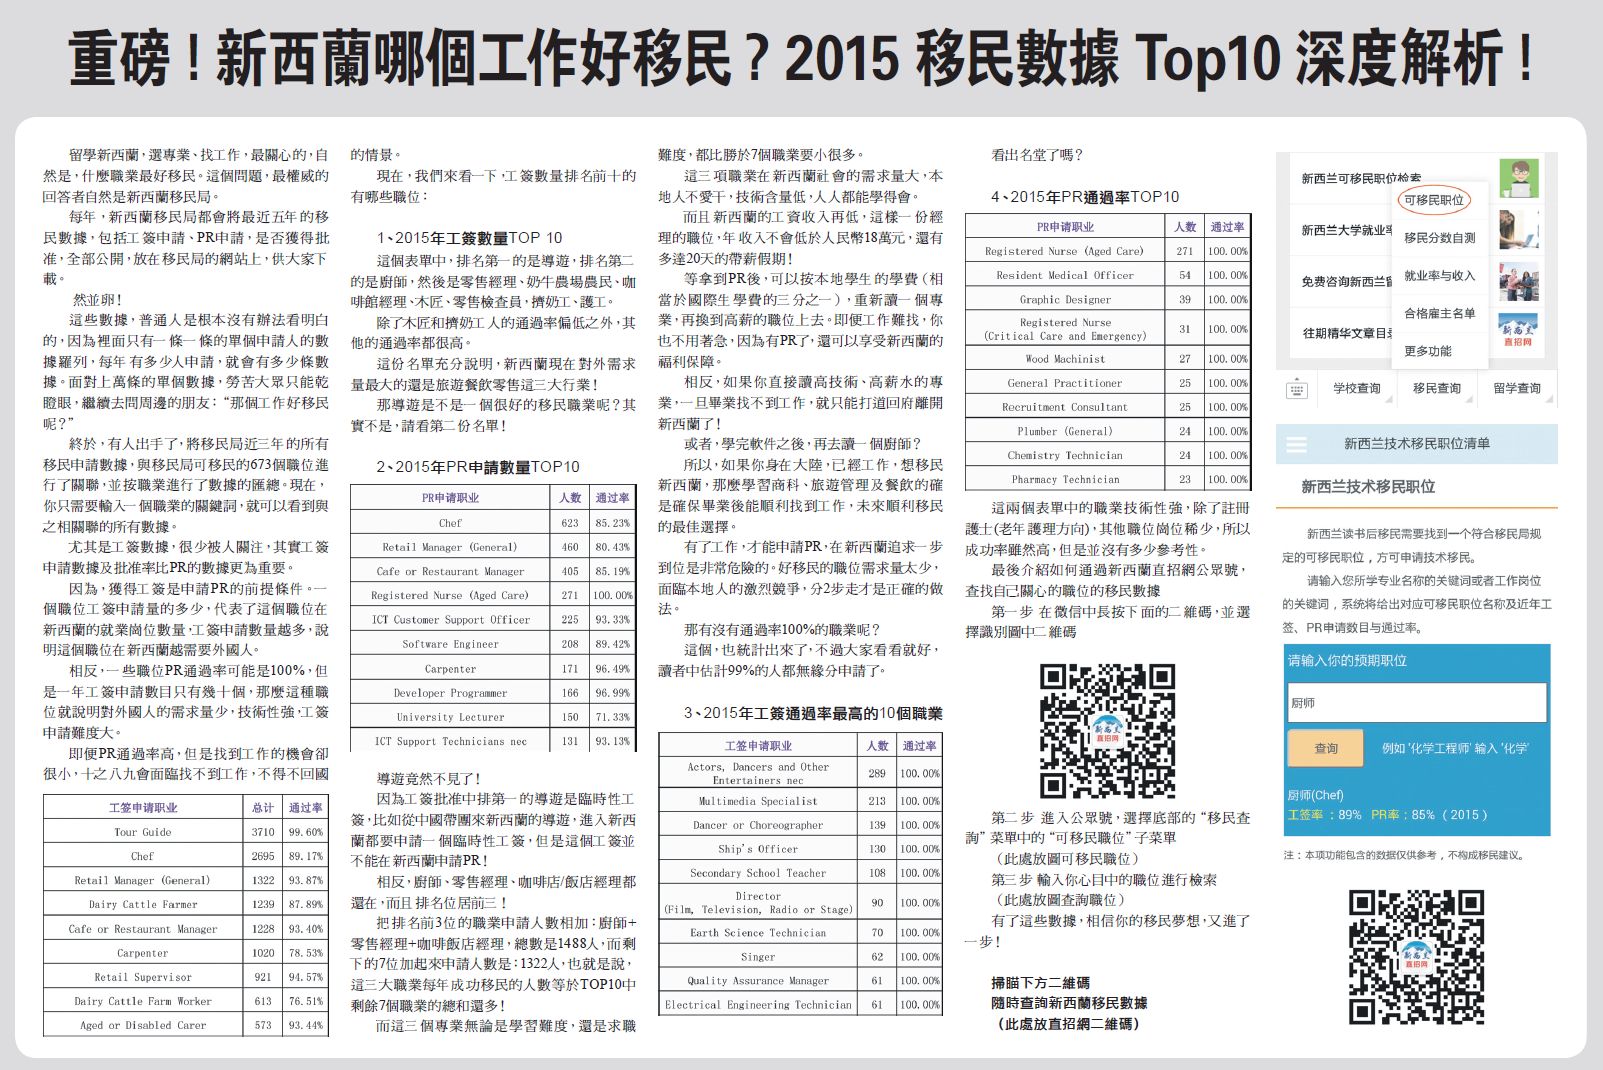The height and width of the screenshot is (1070, 1603).
Task: Click the value 3710 in the table
Action: click(263, 832)
